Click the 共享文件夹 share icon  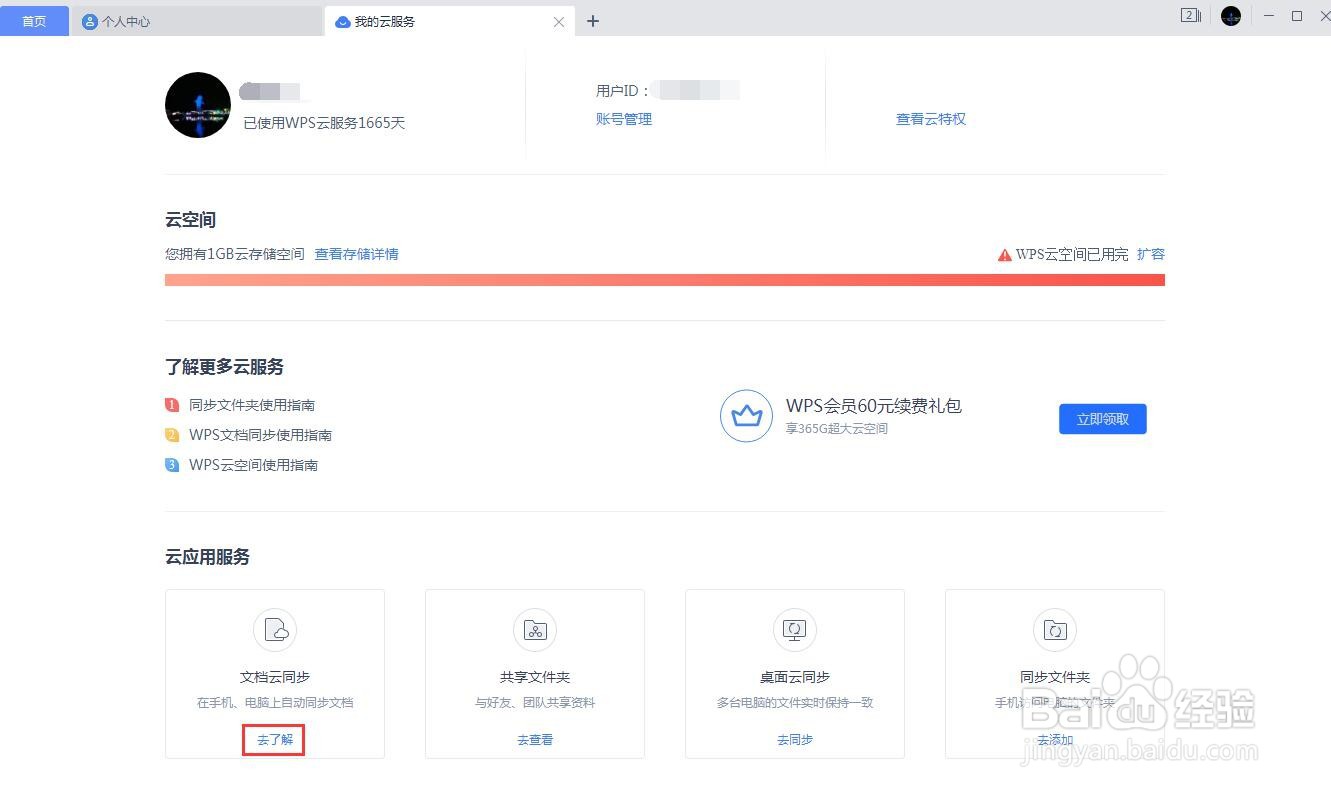tap(535, 630)
